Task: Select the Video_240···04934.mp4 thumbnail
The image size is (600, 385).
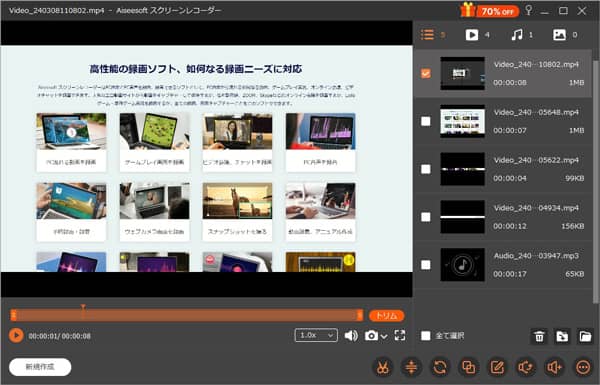Action: click(x=462, y=217)
